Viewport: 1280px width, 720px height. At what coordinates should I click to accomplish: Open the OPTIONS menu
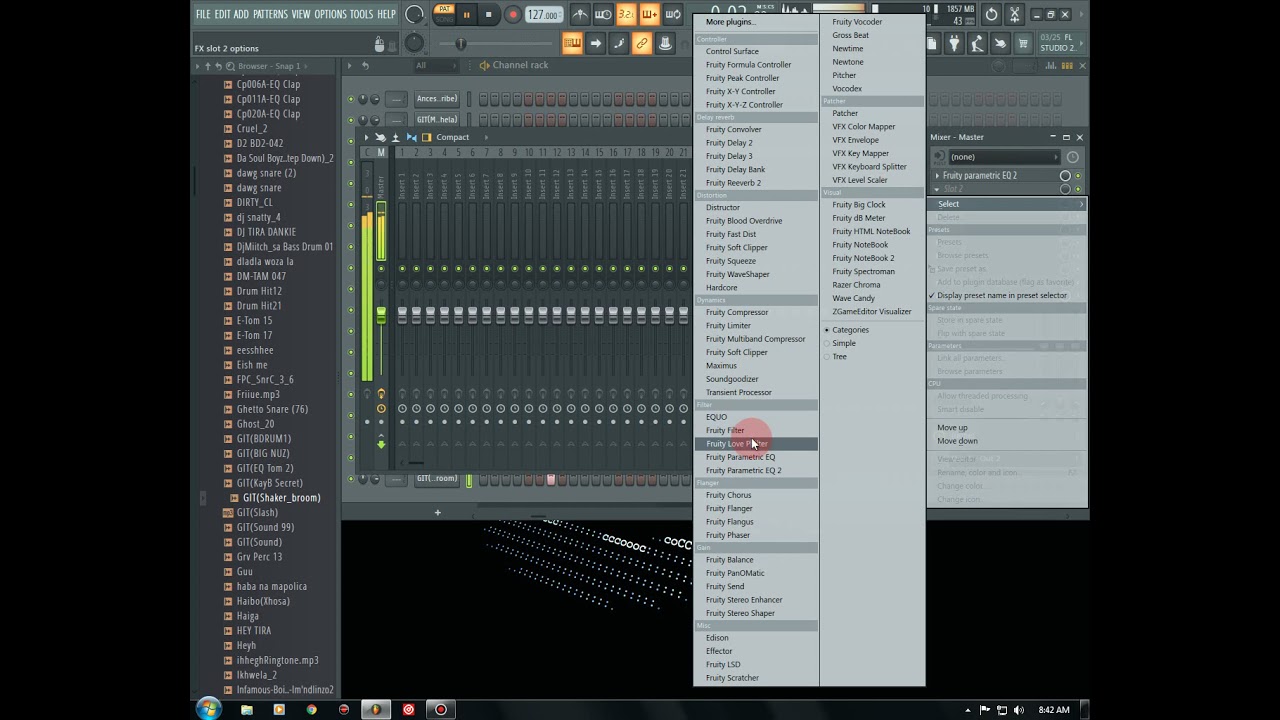point(330,14)
